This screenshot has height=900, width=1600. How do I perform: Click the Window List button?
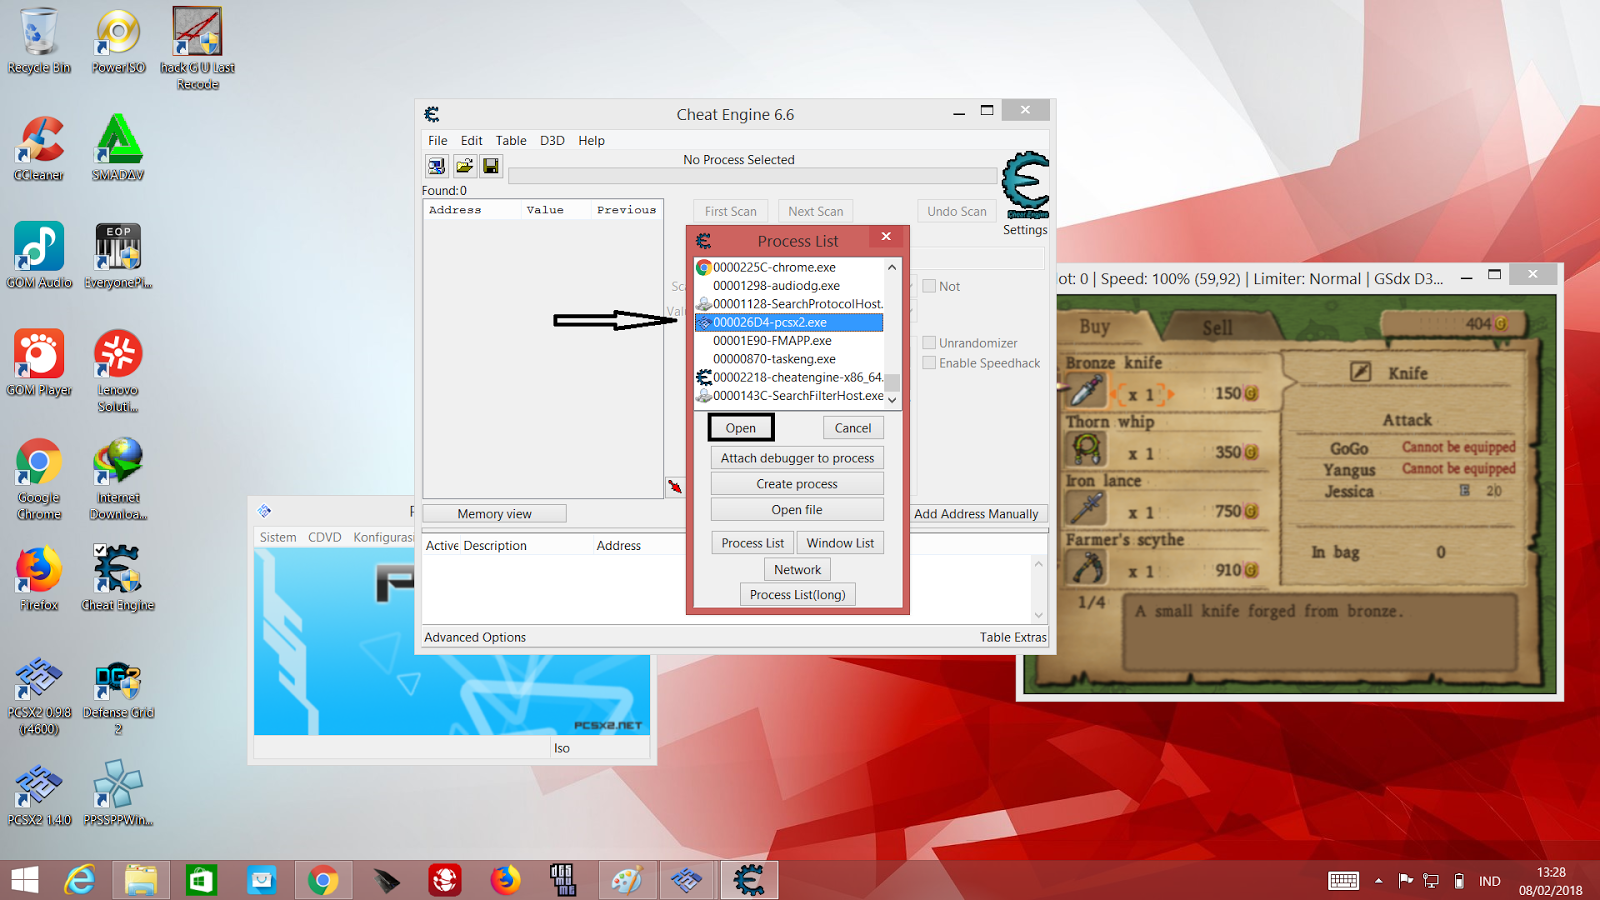(840, 543)
